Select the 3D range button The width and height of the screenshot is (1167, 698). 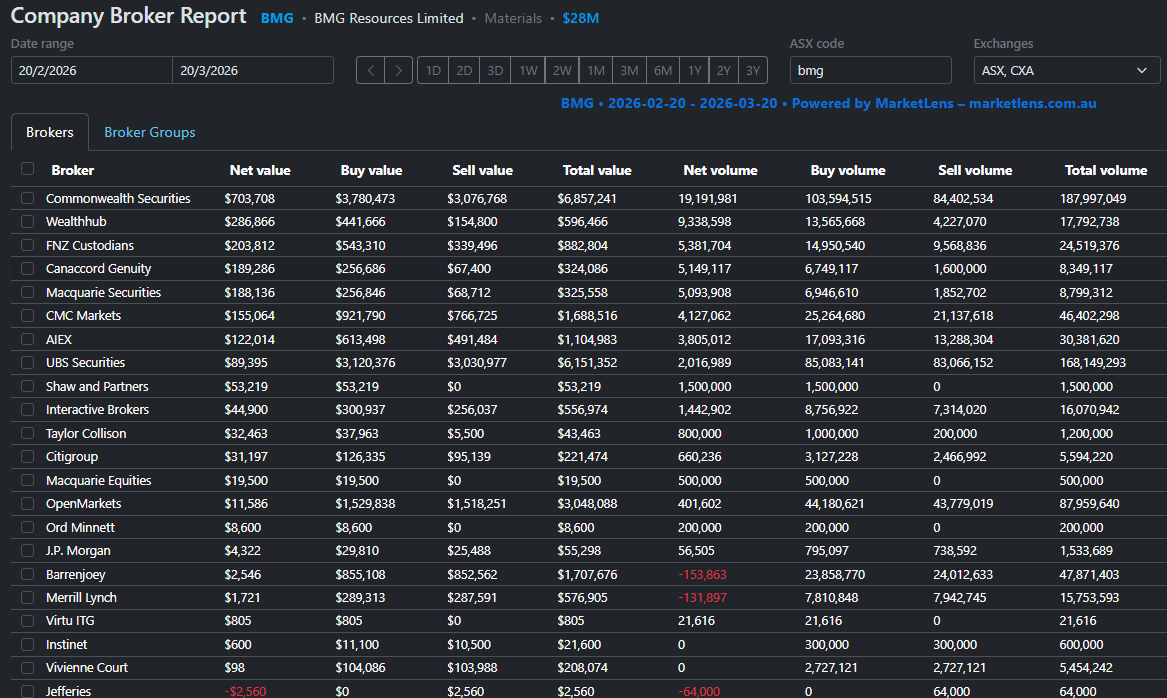click(x=495, y=71)
